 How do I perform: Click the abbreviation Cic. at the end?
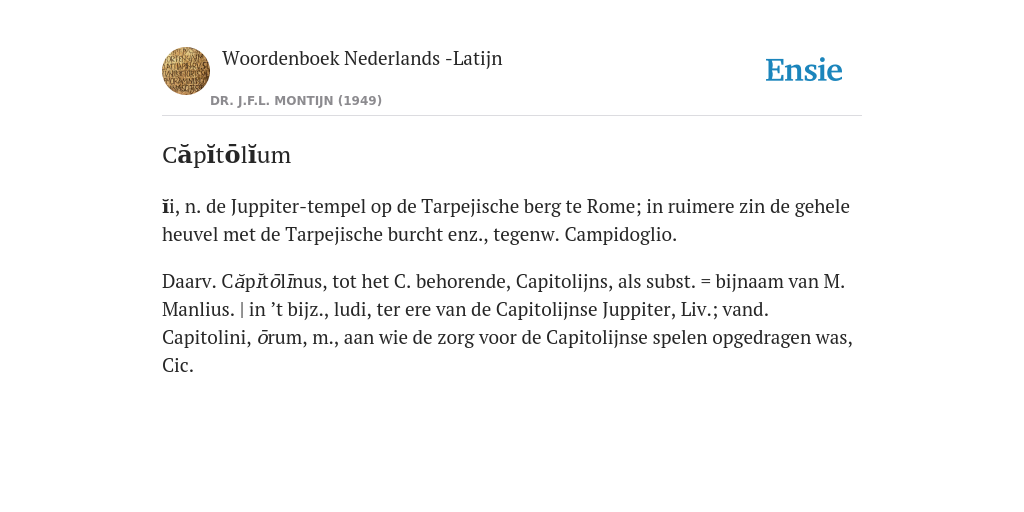click(x=178, y=366)
